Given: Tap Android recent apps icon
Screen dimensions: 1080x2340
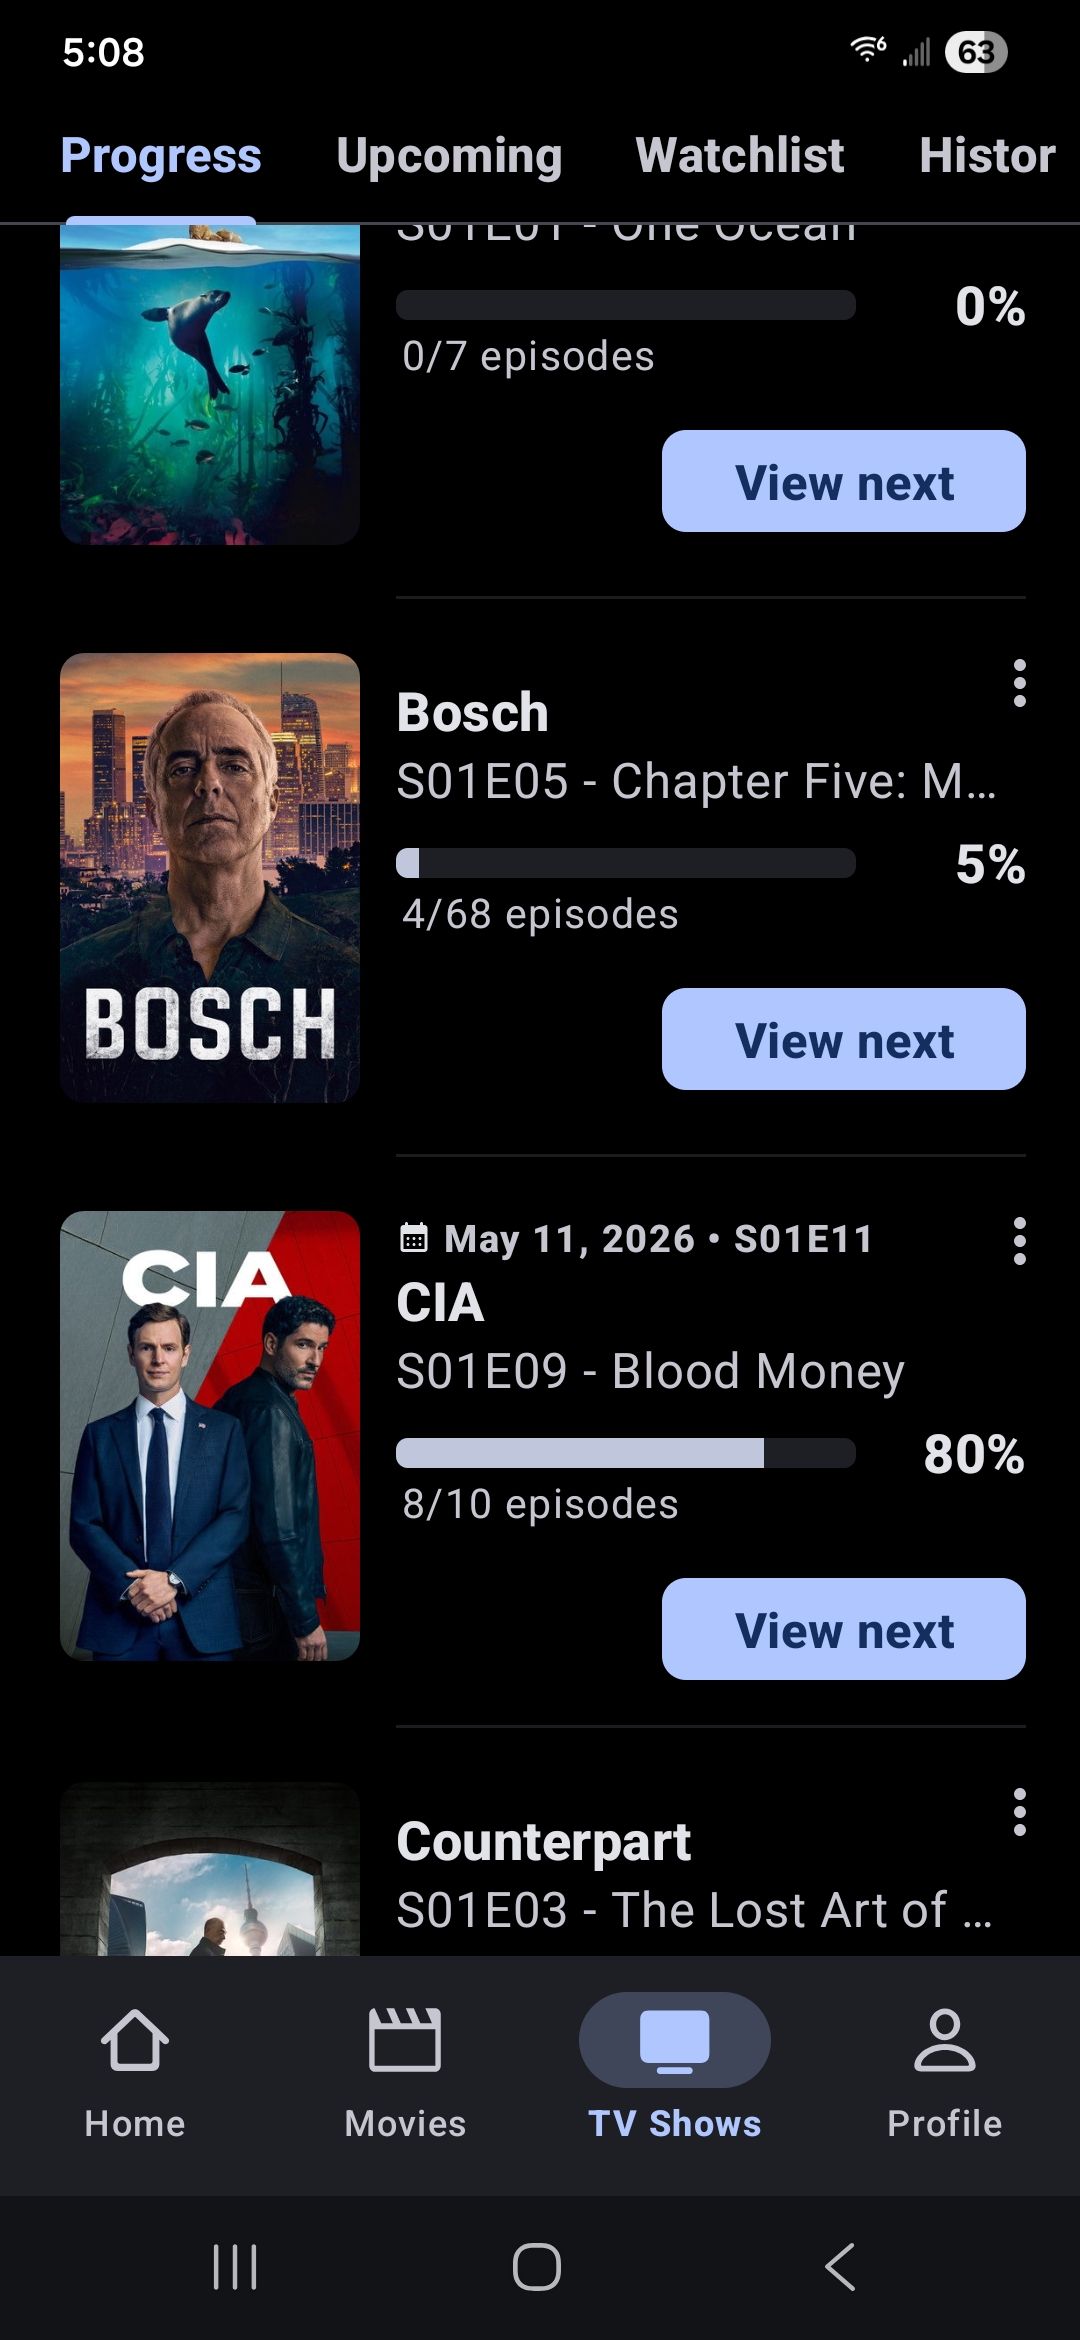Looking at the screenshot, I should tap(236, 2266).
